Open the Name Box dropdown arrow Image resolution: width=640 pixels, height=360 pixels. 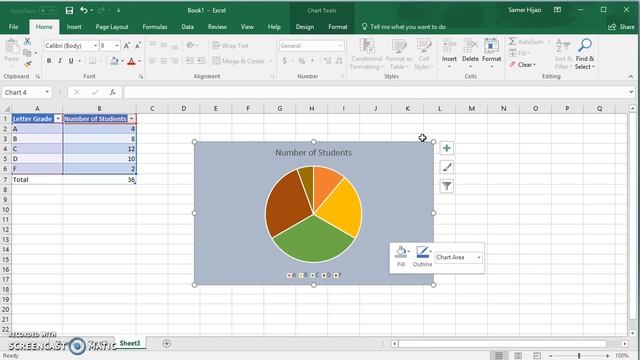(x=47, y=92)
